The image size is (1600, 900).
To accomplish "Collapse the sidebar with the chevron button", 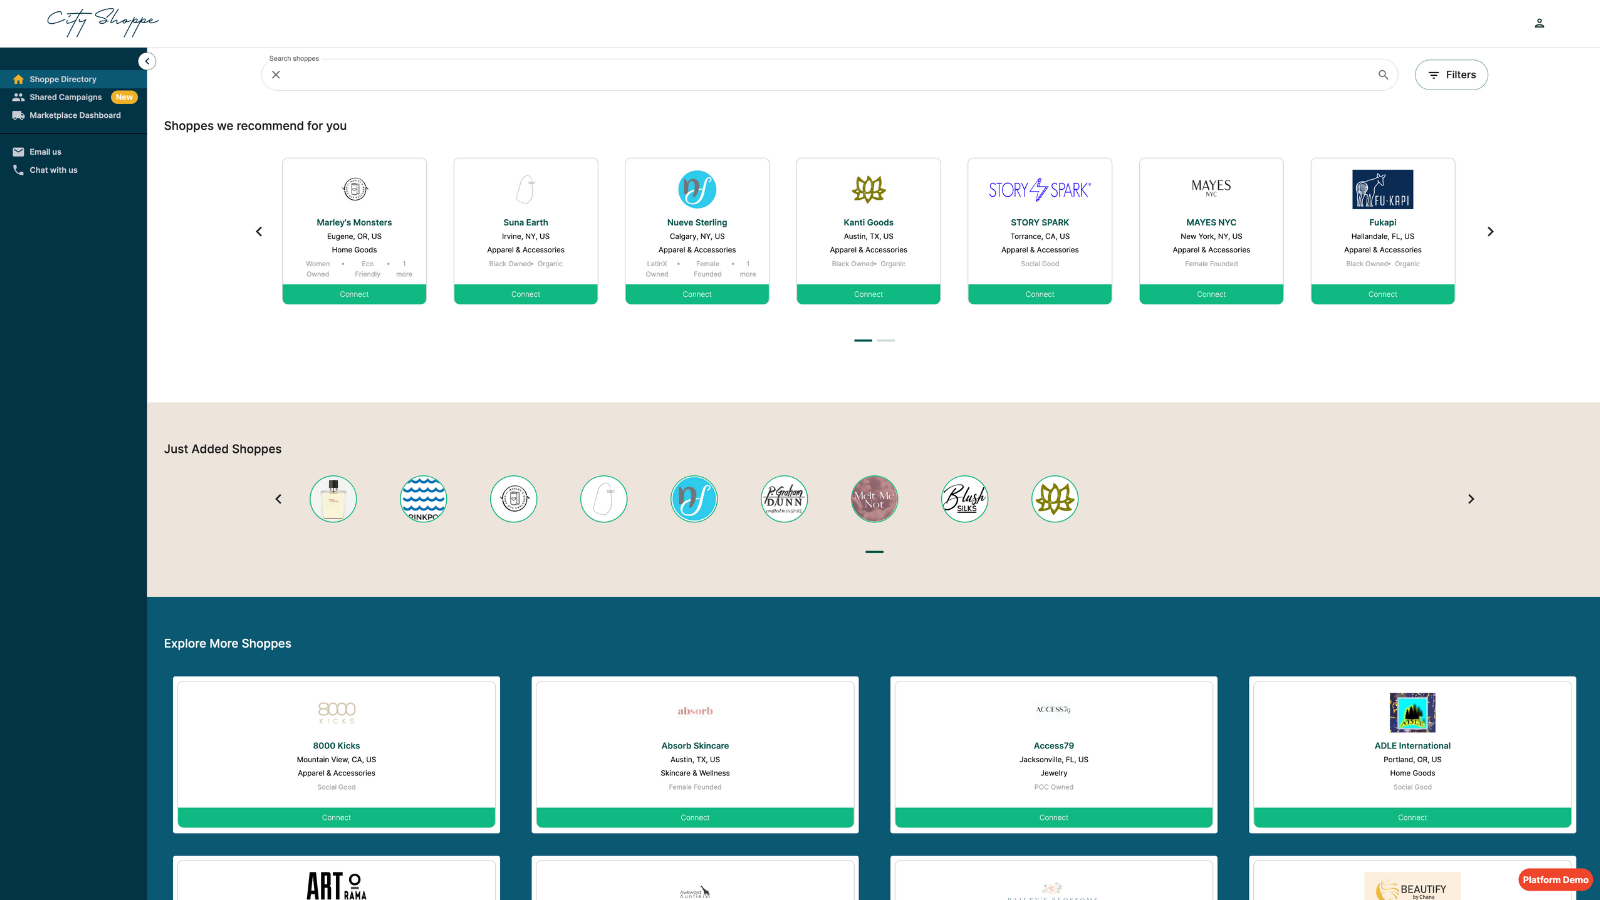I will (x=147, y=61).
